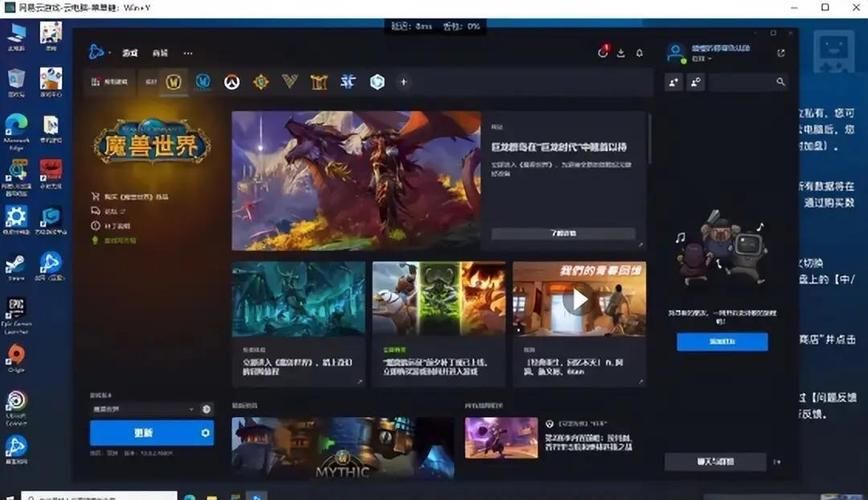Image resolution: width=868 pixels, height=500 pixels.
Task: Select the blue WoW Classic icon
Action: point(203,81)
